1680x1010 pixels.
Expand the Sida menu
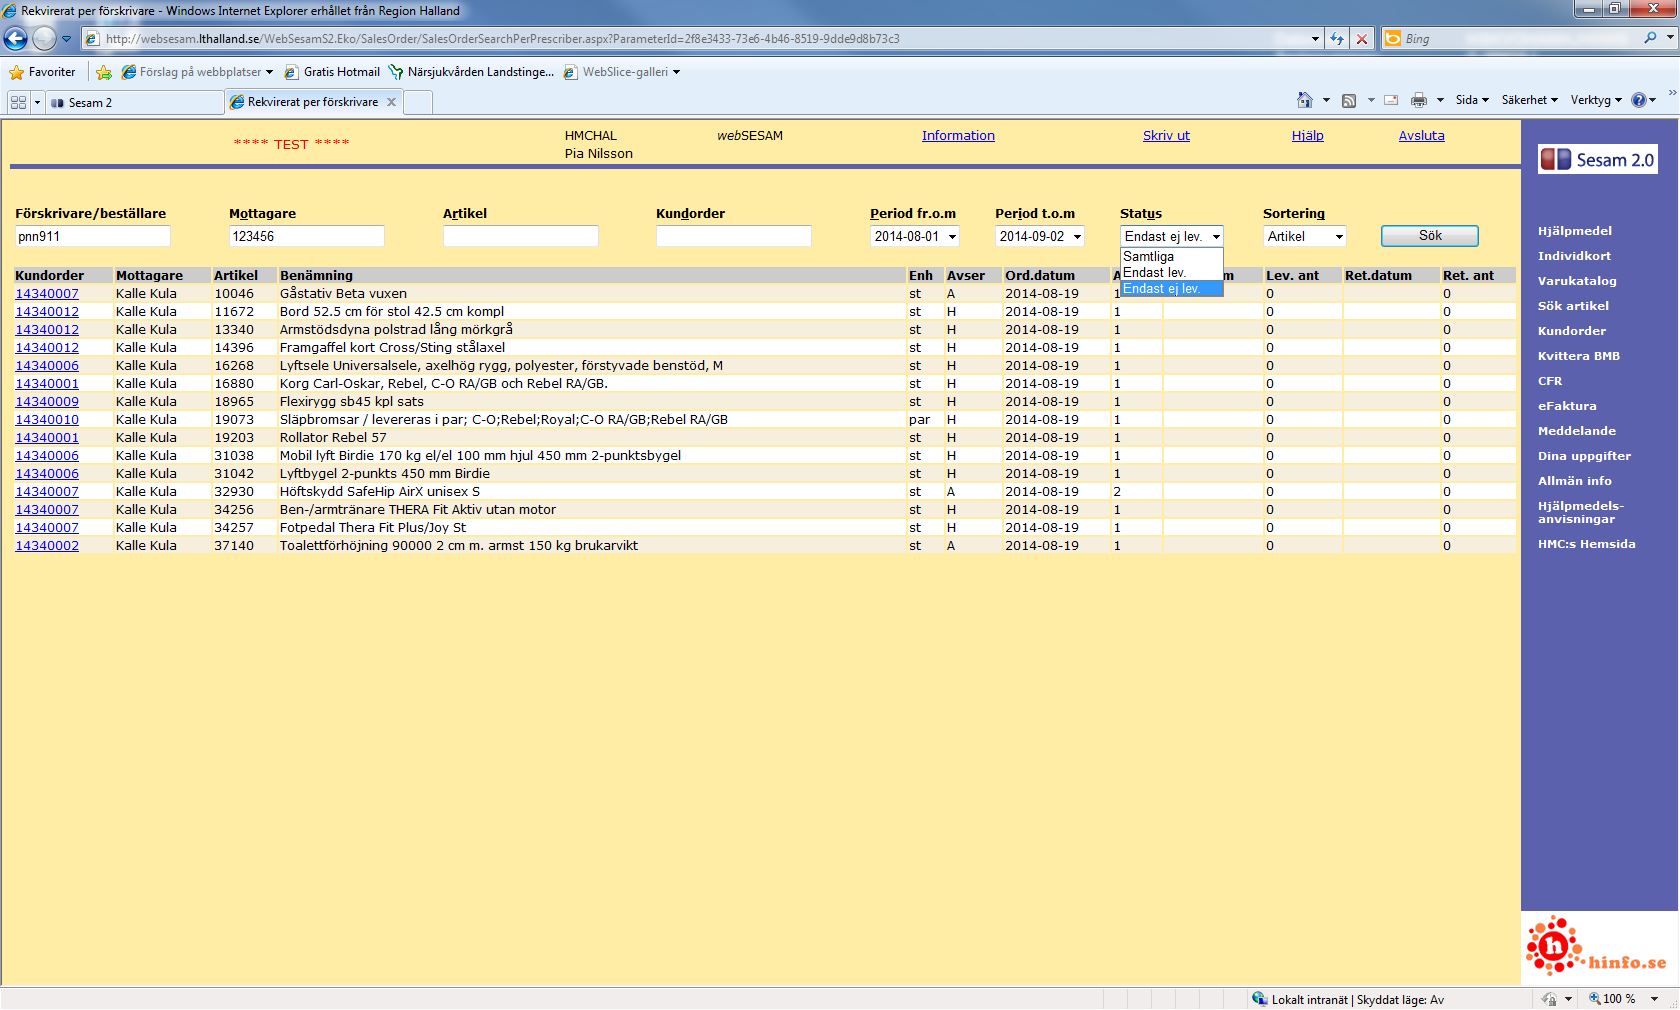click(1472, 100)
